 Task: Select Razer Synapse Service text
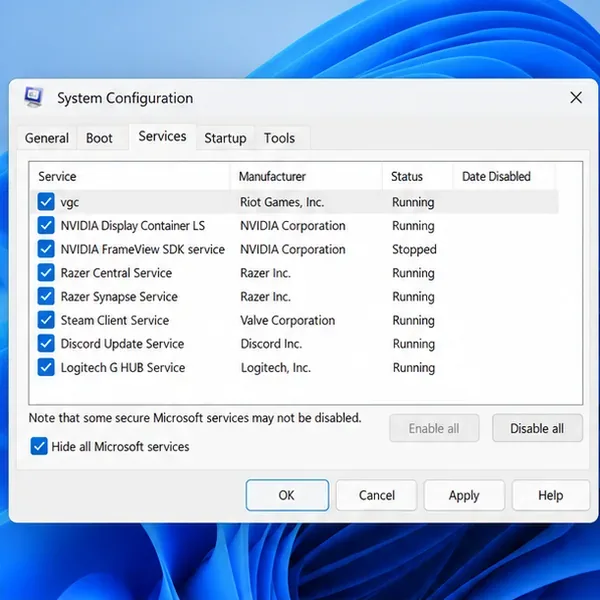[119, 297]
